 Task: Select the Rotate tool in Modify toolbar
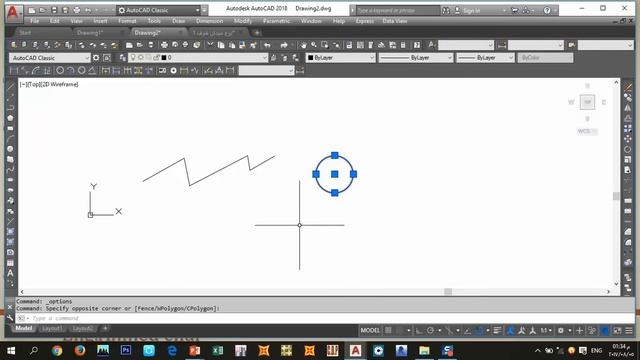point(628,149)
